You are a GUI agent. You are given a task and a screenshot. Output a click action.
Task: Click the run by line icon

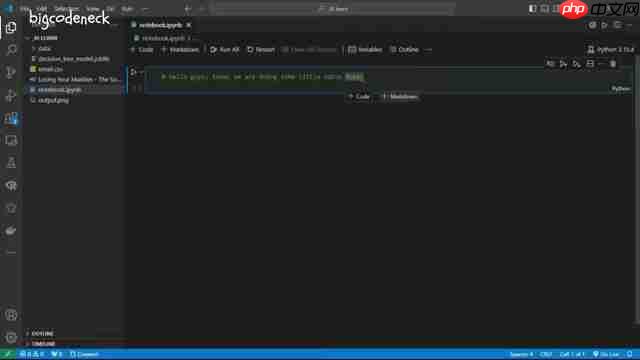550,64
